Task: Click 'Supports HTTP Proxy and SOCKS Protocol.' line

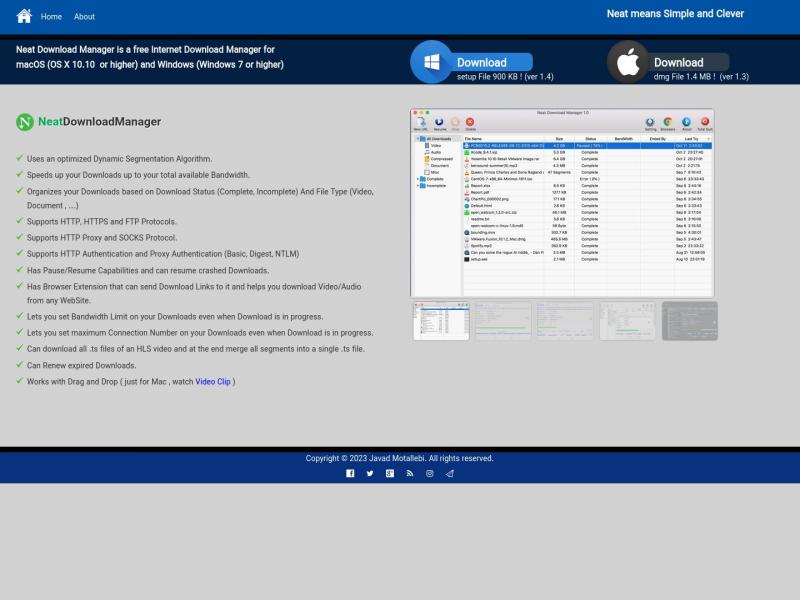Action: (x=102, y=238)
